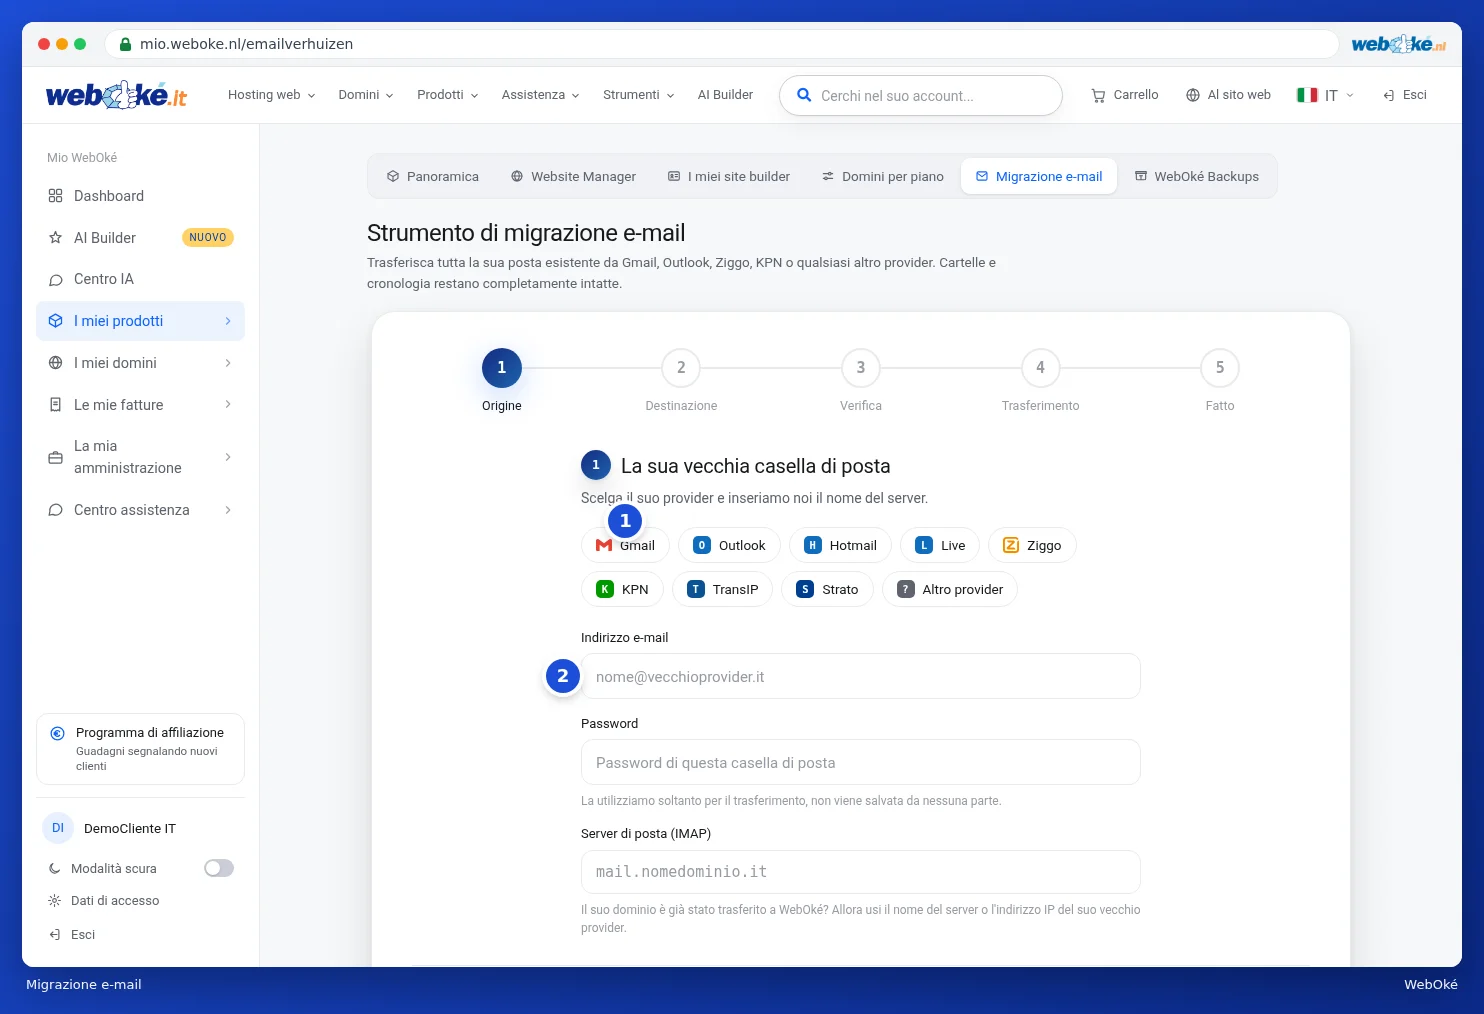Select Hotmail as provider
1484x1014 pixels.
[840, 545]
